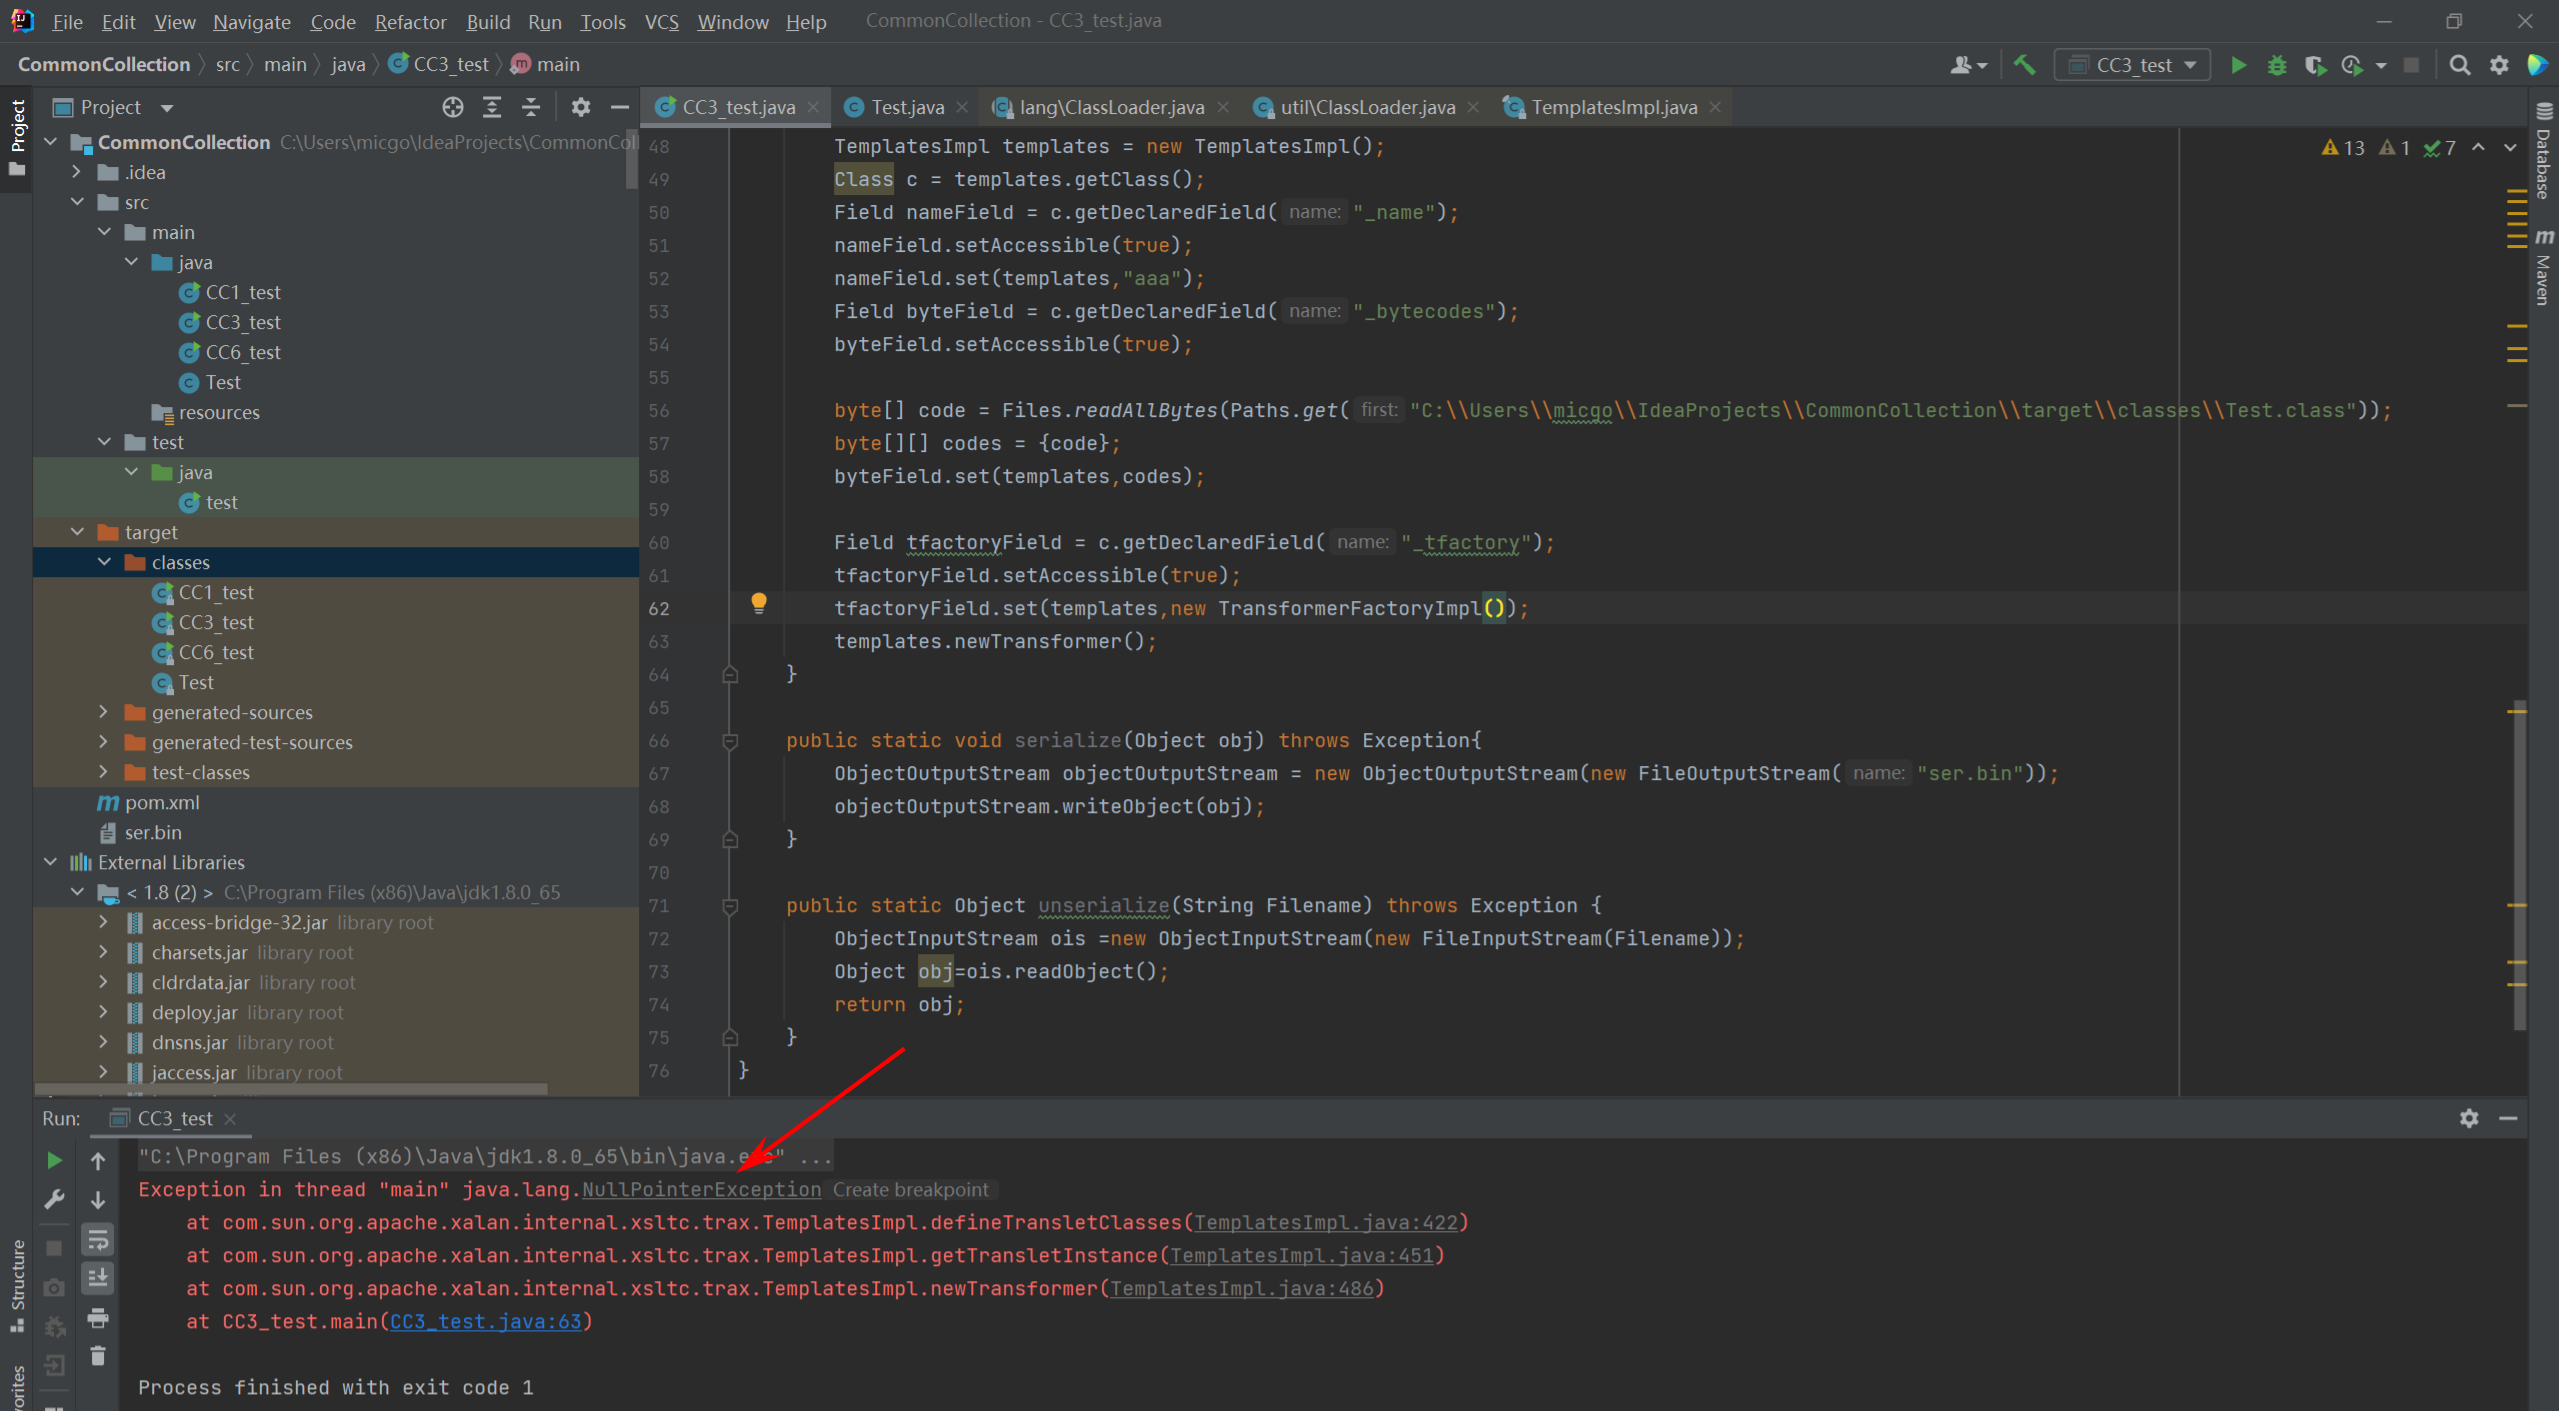Open Search Everywhere magnifier icon
Viewport: 2559px width, 1411px height.
(2460, 65)
